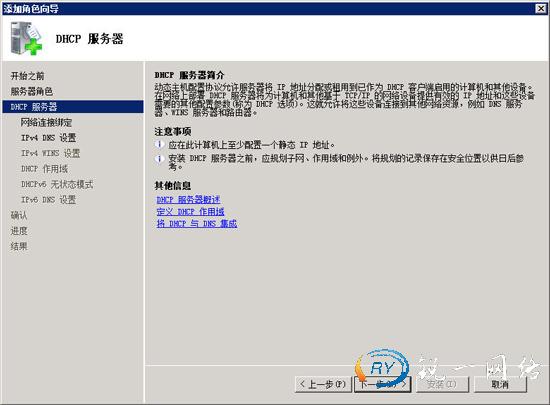This screenshot has height=405, width=550.
Task: Open the IPv4 DNS 设置 step
Action: (48, 138)
